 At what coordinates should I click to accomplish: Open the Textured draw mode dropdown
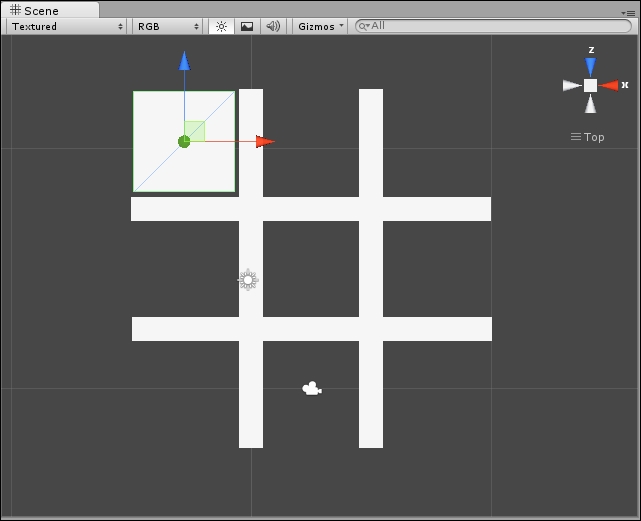click(67, 27)
